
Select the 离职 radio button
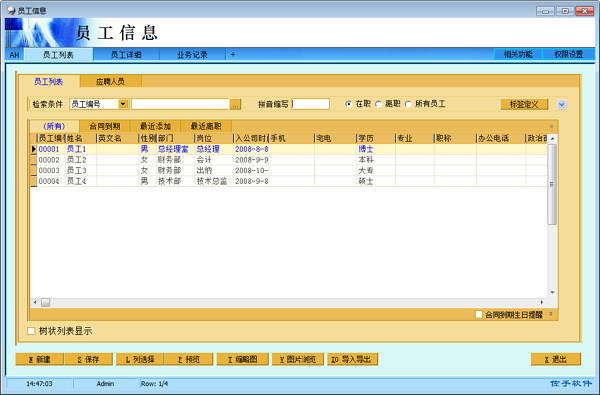click(378, 104)
